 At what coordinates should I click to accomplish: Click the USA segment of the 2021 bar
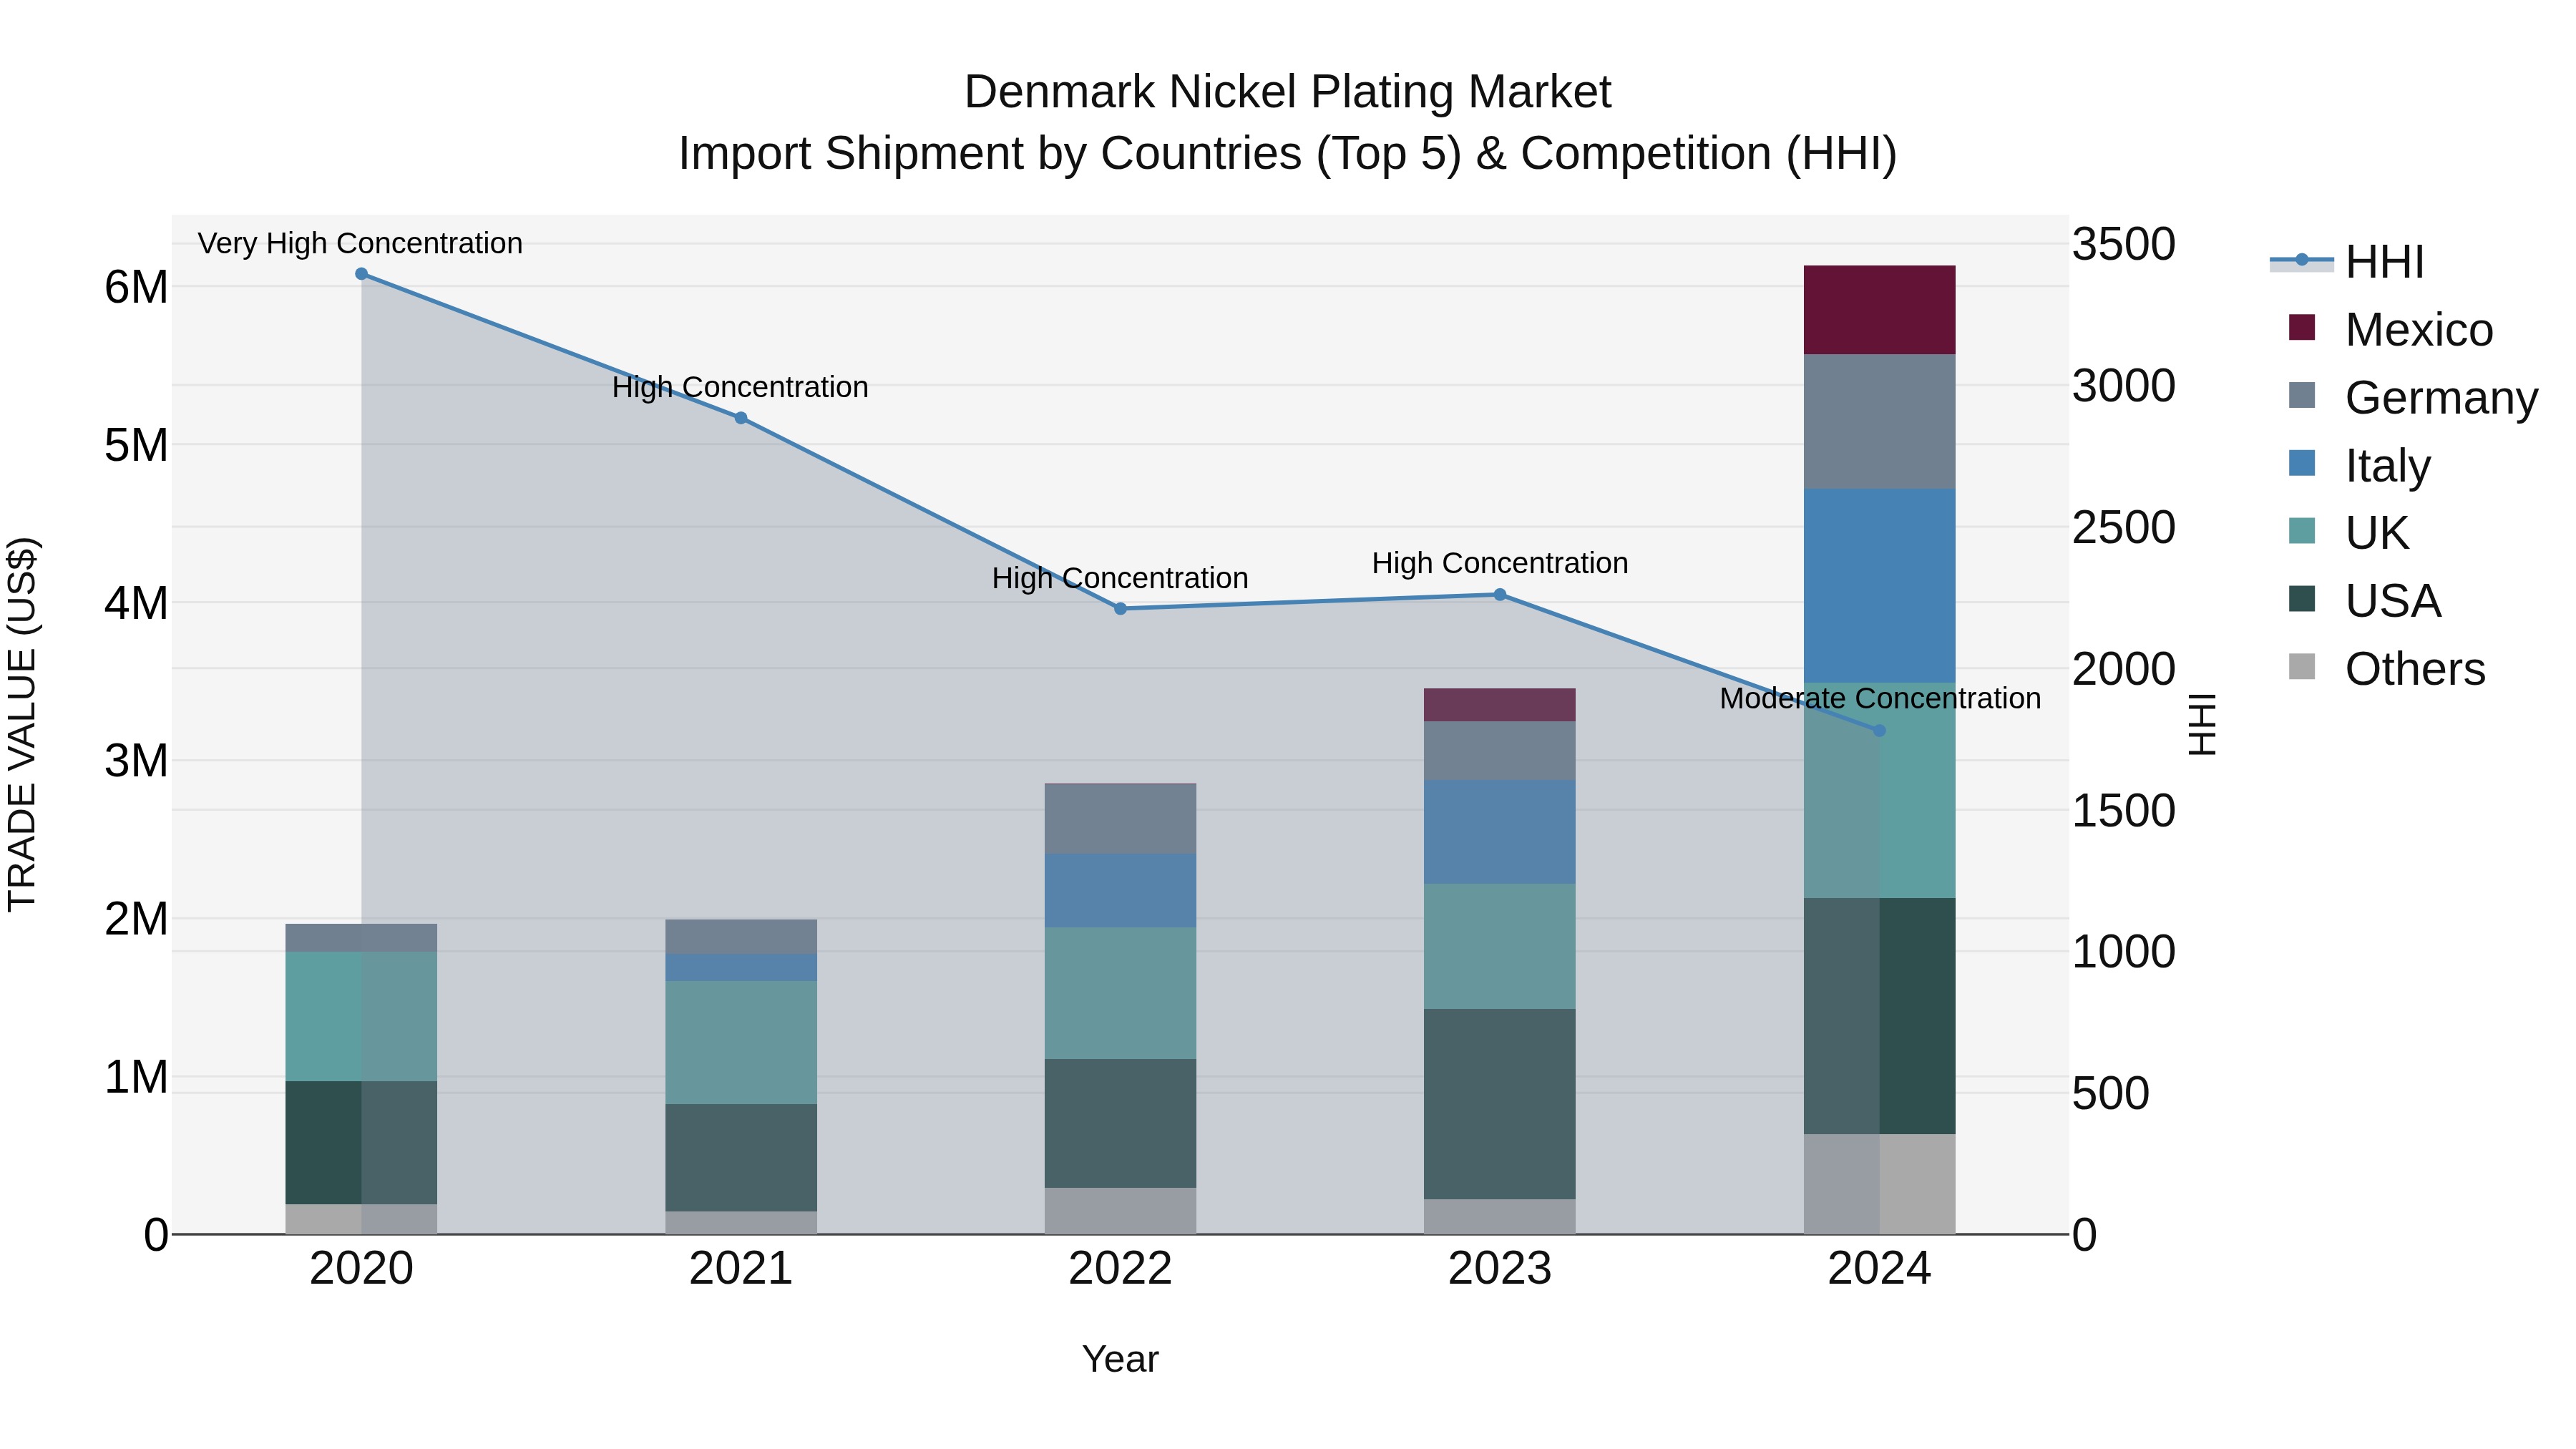point(741,1158)
